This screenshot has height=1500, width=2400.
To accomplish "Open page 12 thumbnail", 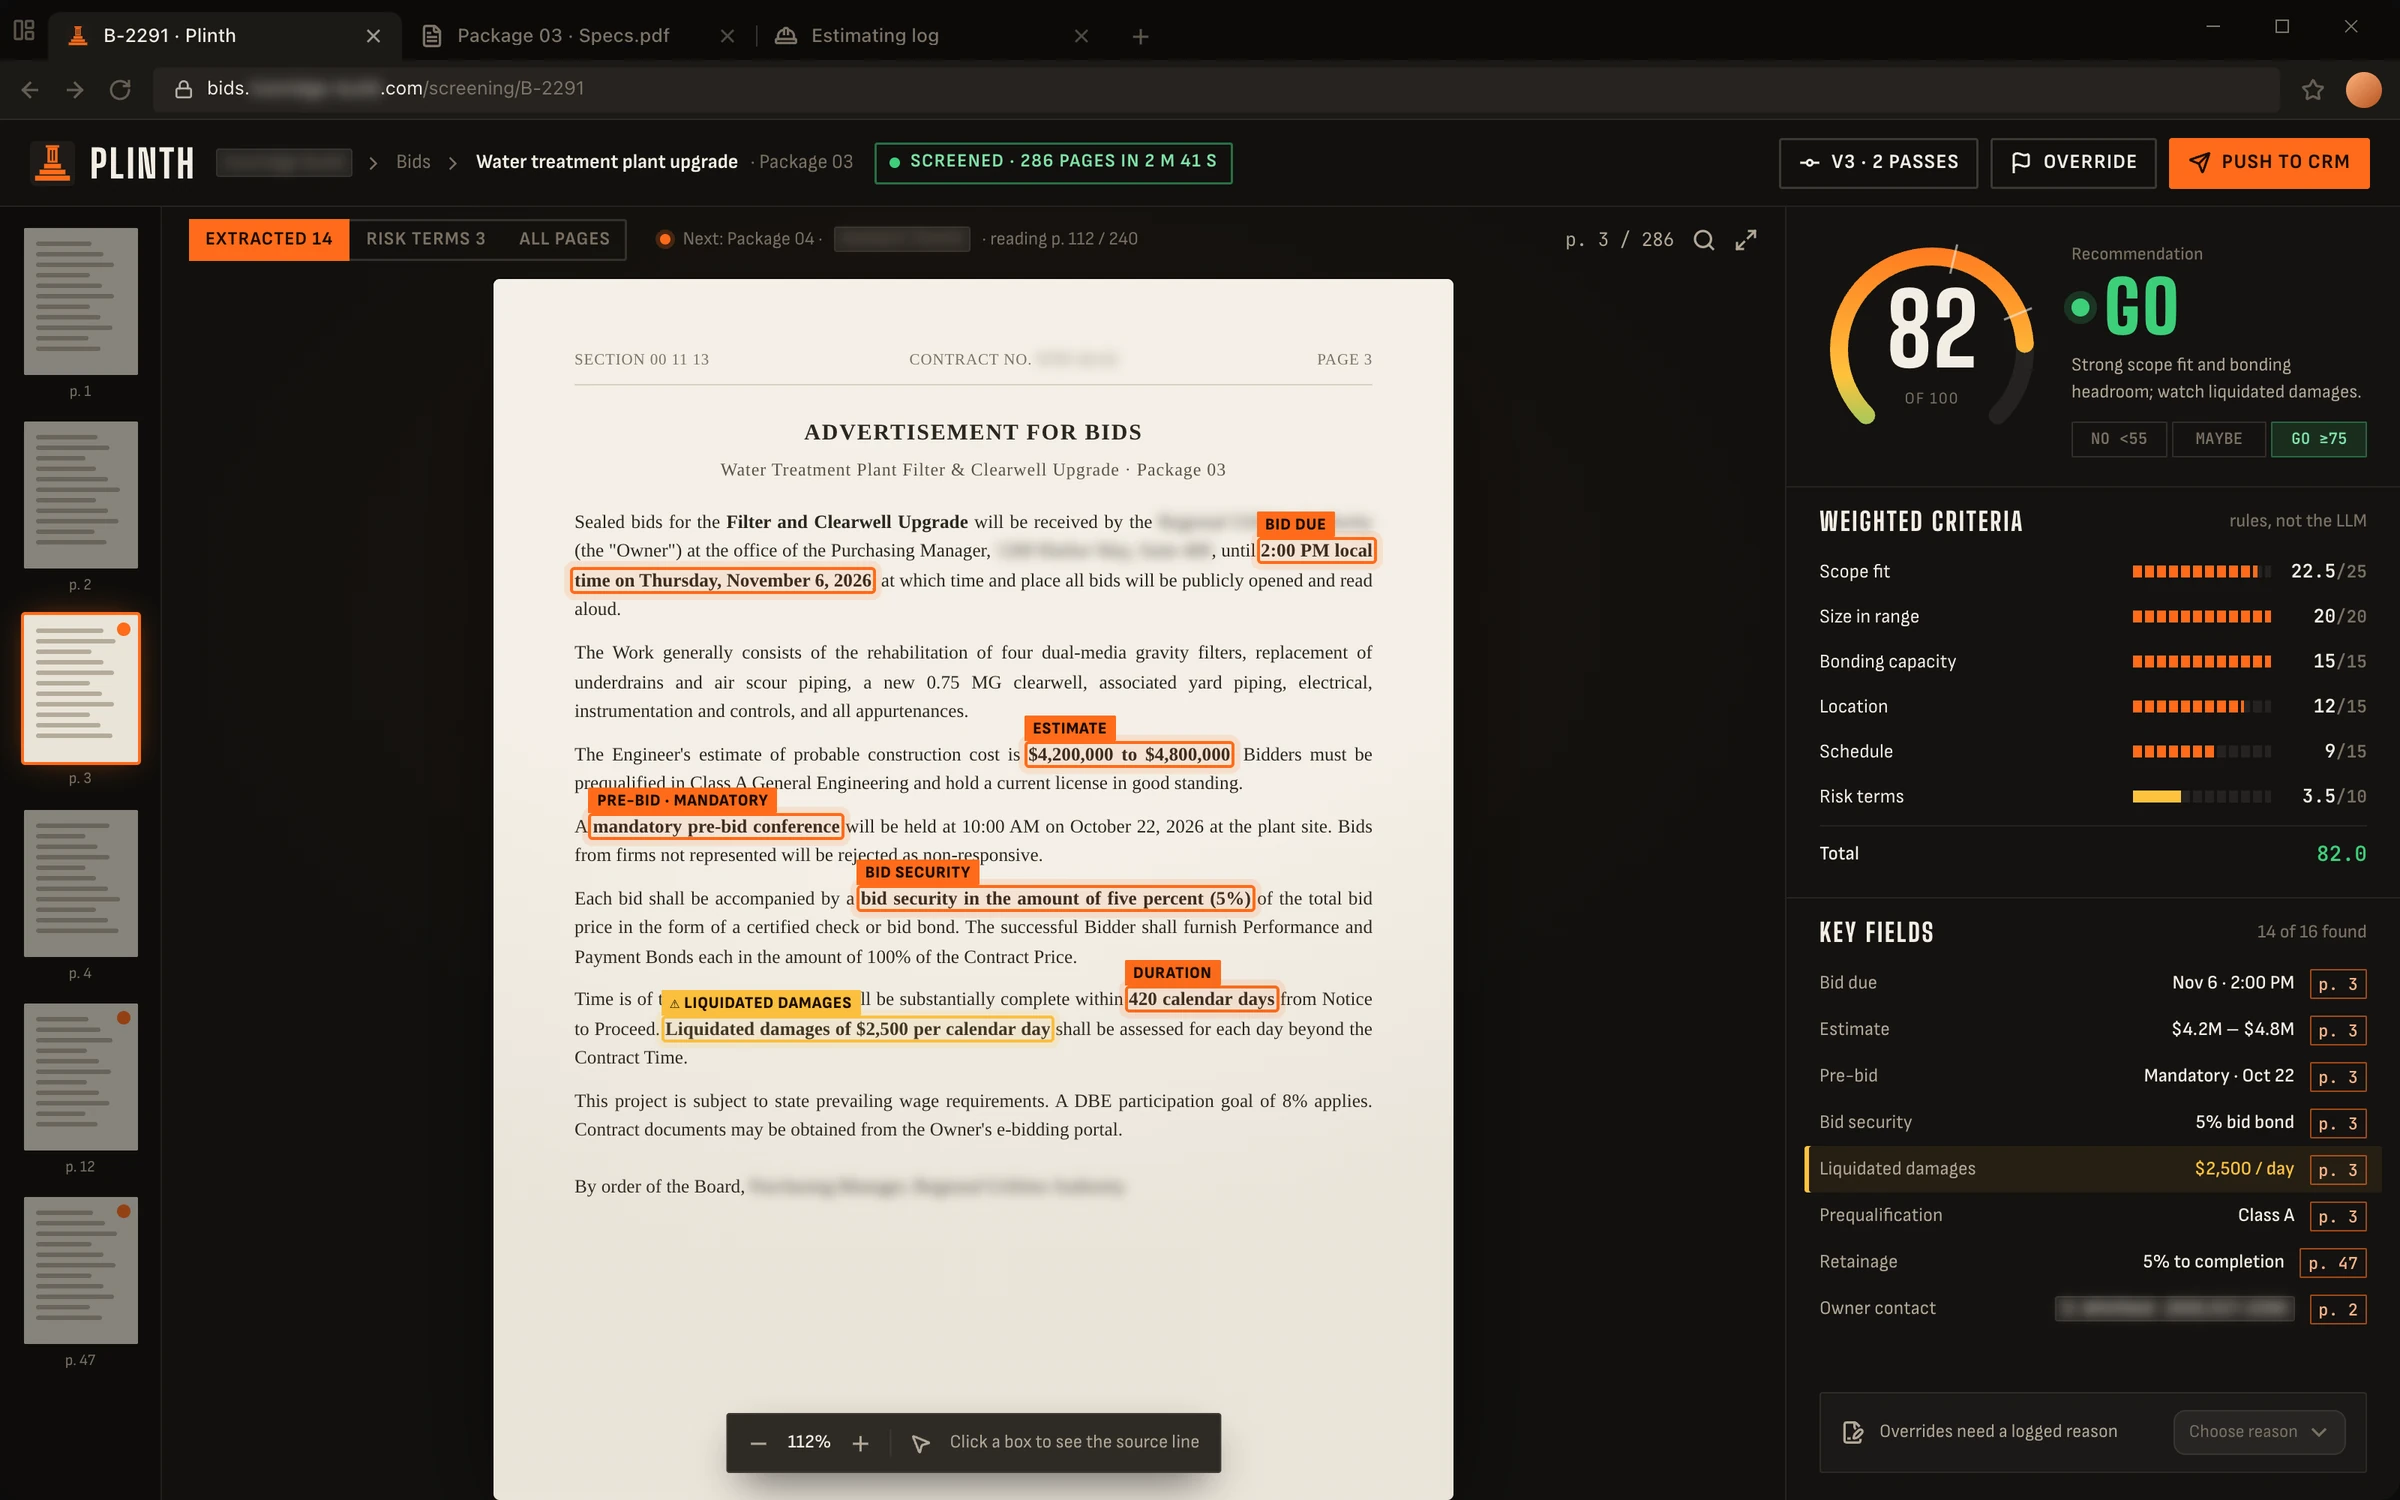I will (81, 1077).
